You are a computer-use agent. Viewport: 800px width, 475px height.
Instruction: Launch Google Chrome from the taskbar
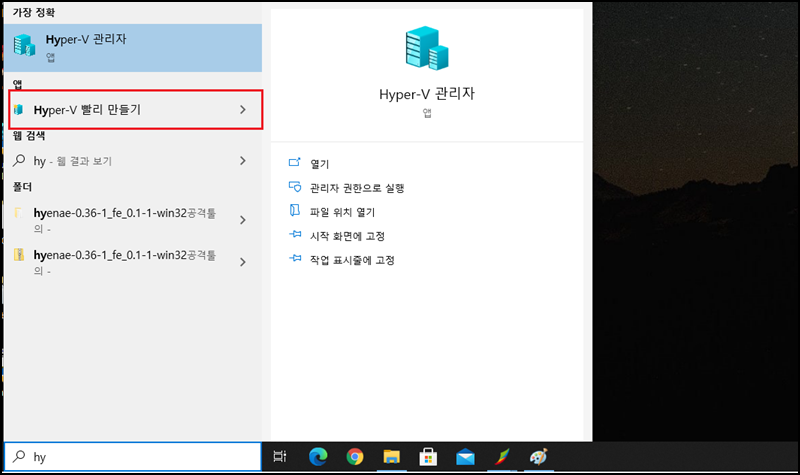tap(355, 457)
